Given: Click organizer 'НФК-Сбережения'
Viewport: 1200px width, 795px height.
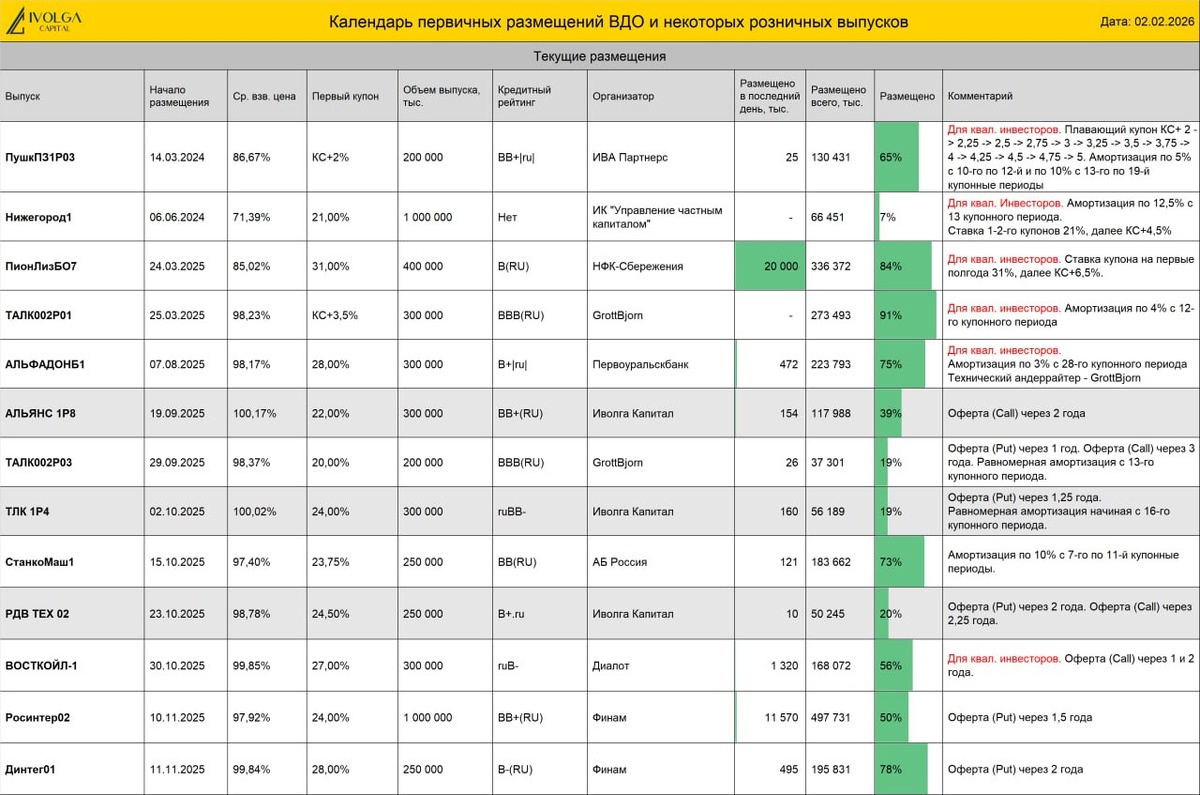Looking at the screenshot, I should (637, 266).
